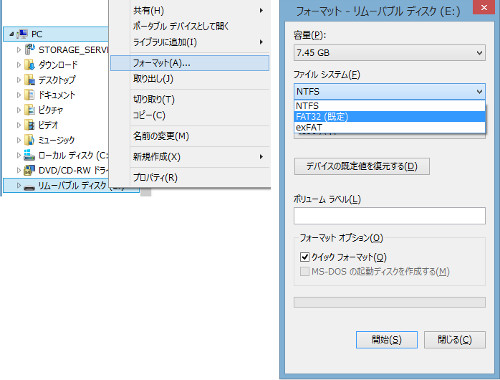The height and width of the screenshot is (380, 500).
Task: Click the ローカル ディスク drive icon
Action: (x=30, y=155)
